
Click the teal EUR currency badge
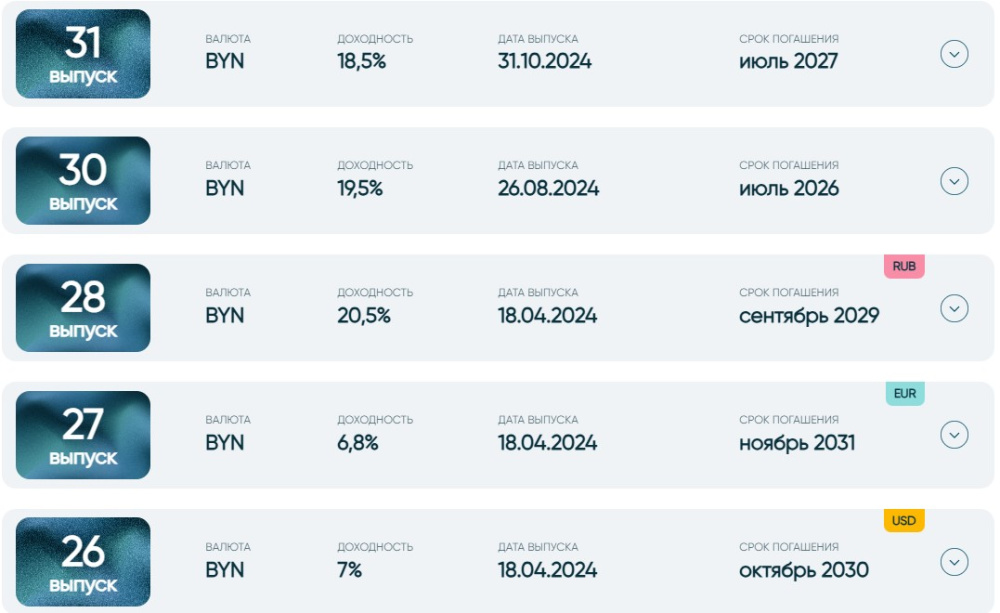[x=904, y=394]
